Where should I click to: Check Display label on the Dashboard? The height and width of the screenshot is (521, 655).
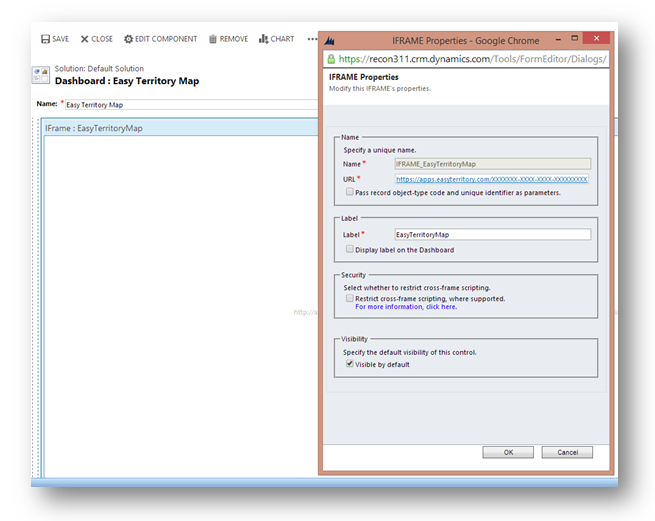point(349,249)
